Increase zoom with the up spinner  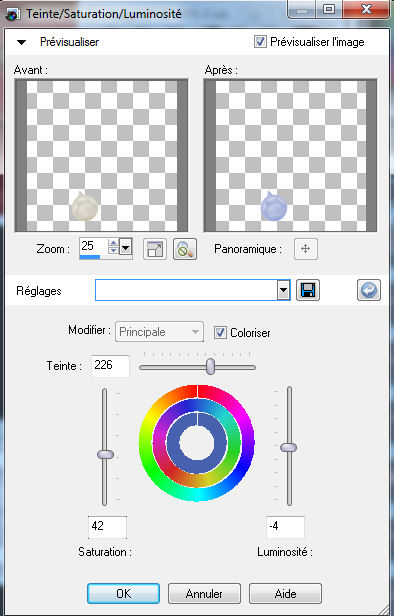tap(114, 244)
